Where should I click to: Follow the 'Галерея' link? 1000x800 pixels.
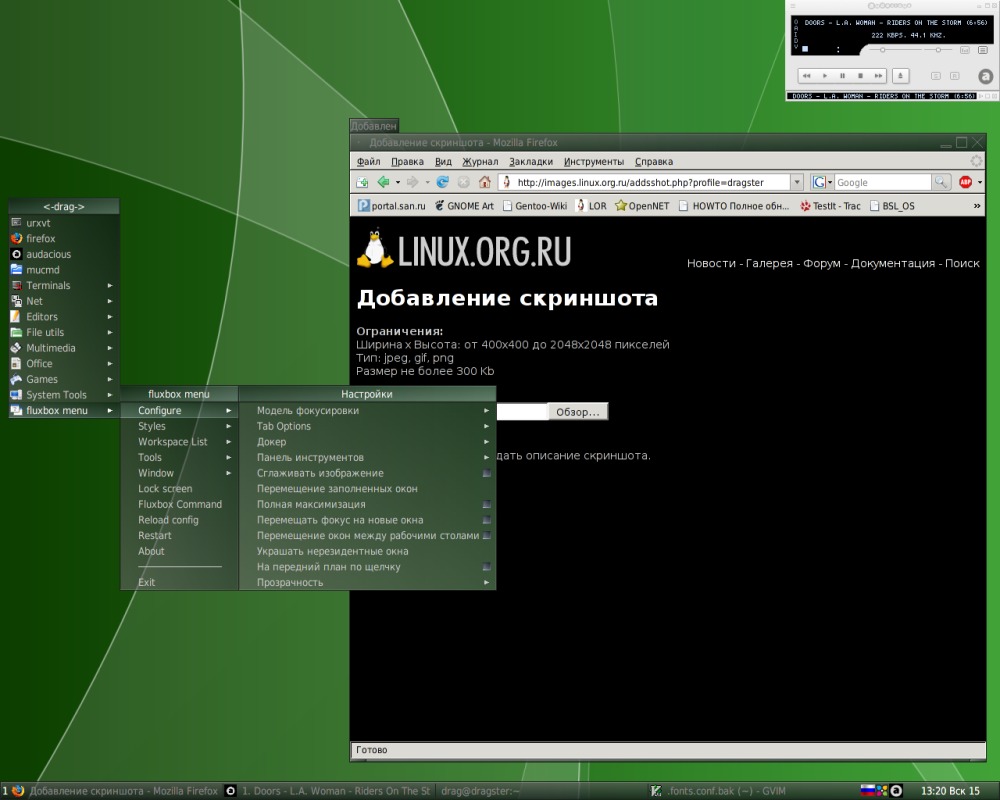(769, 263)
